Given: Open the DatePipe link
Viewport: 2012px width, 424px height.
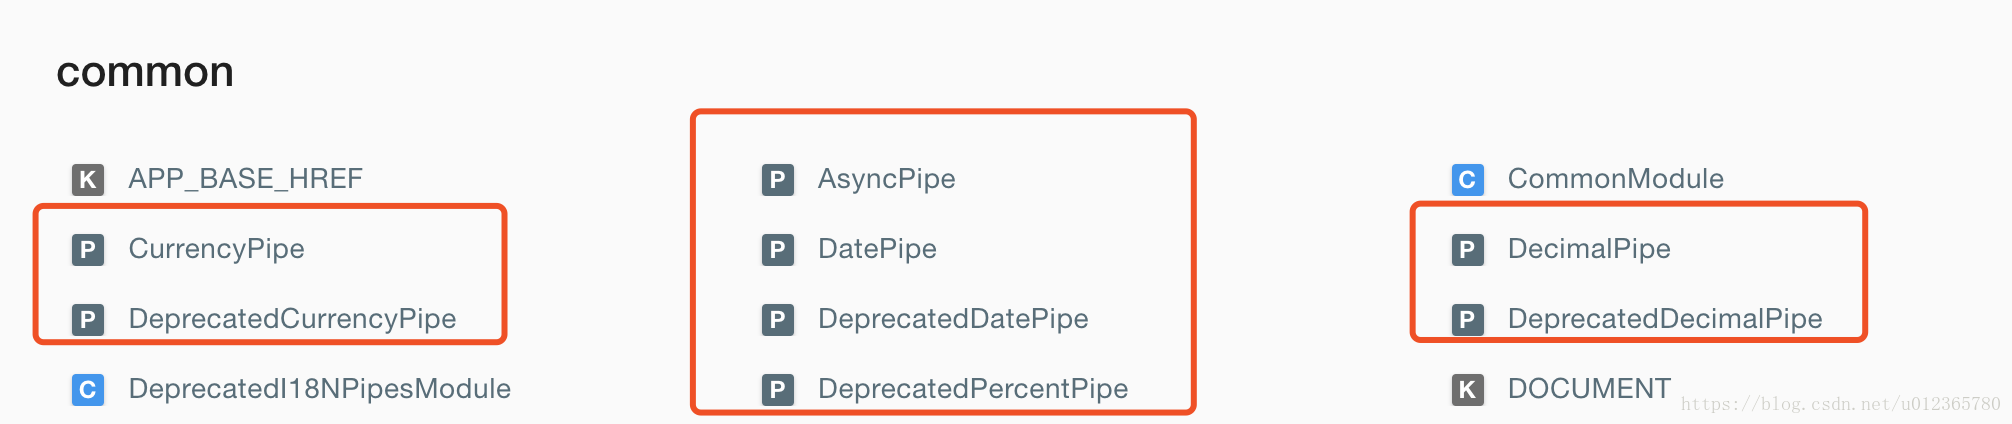Looking at the screenshot, I should point(877,249).
